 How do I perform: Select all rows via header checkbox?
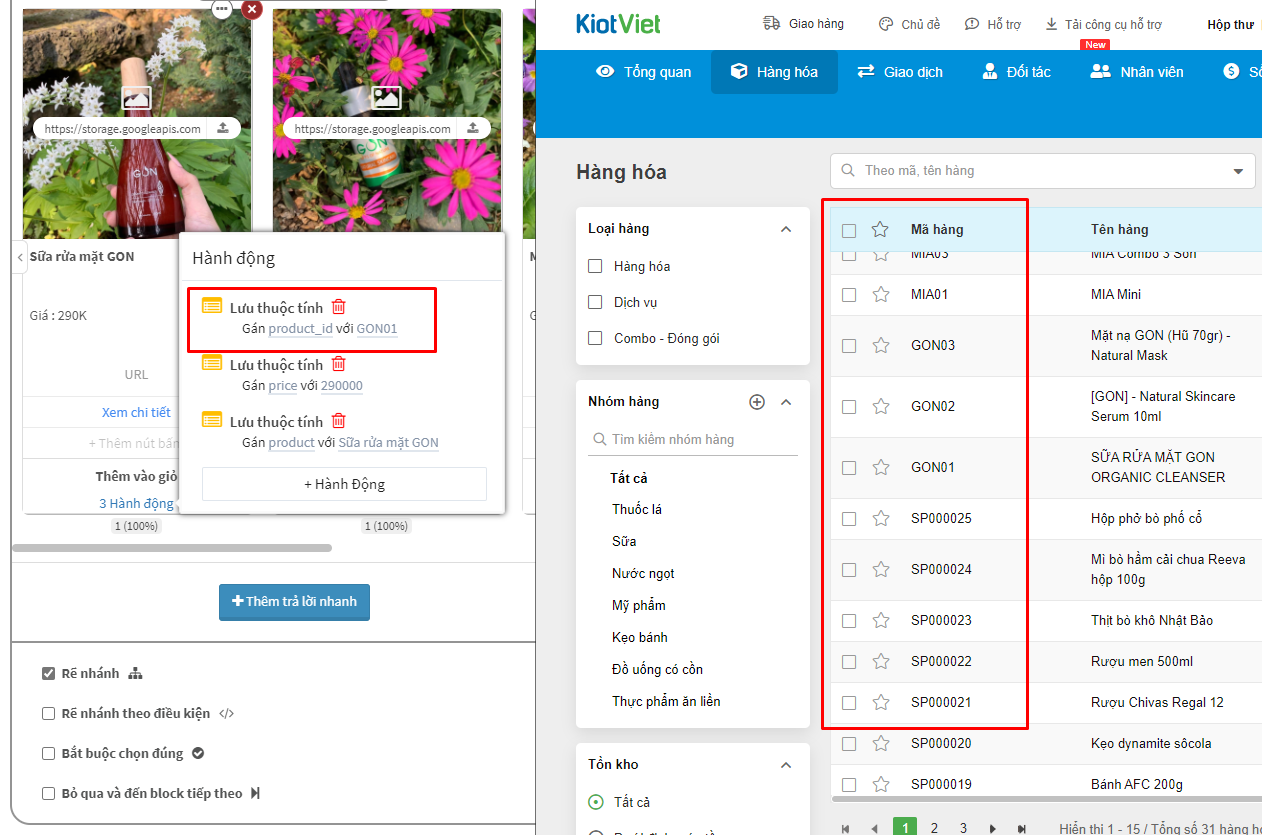[x=849, y=230]
